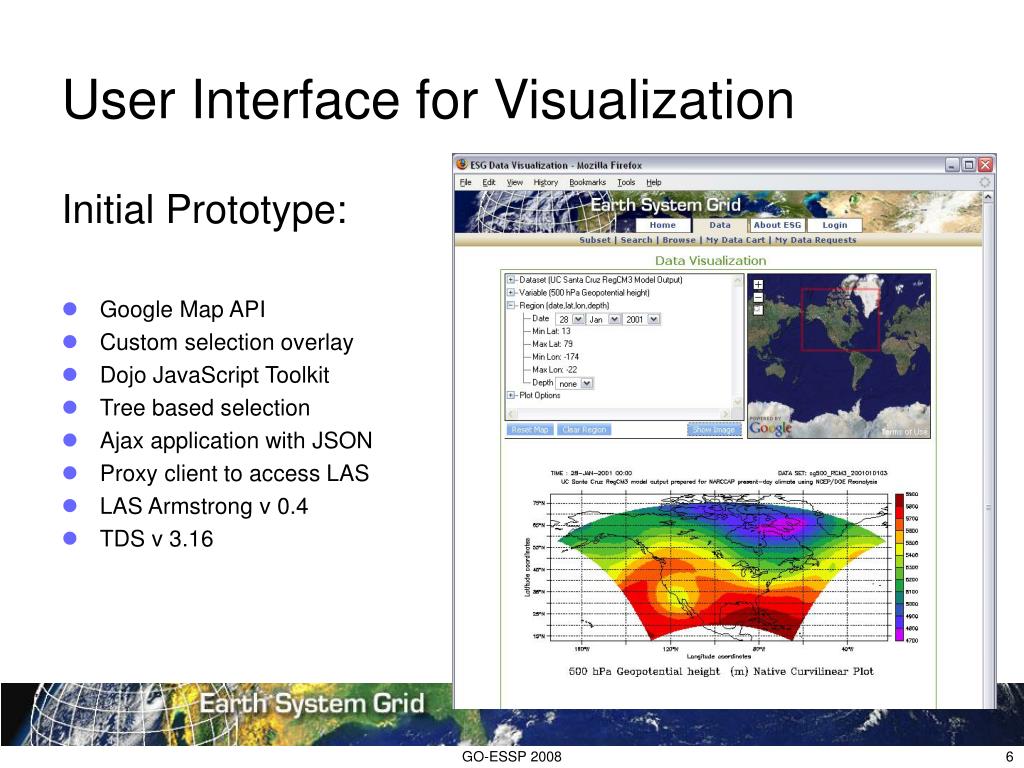Follow the Subset link
This screenshot has height=768, width=1024.
[595, 240]
